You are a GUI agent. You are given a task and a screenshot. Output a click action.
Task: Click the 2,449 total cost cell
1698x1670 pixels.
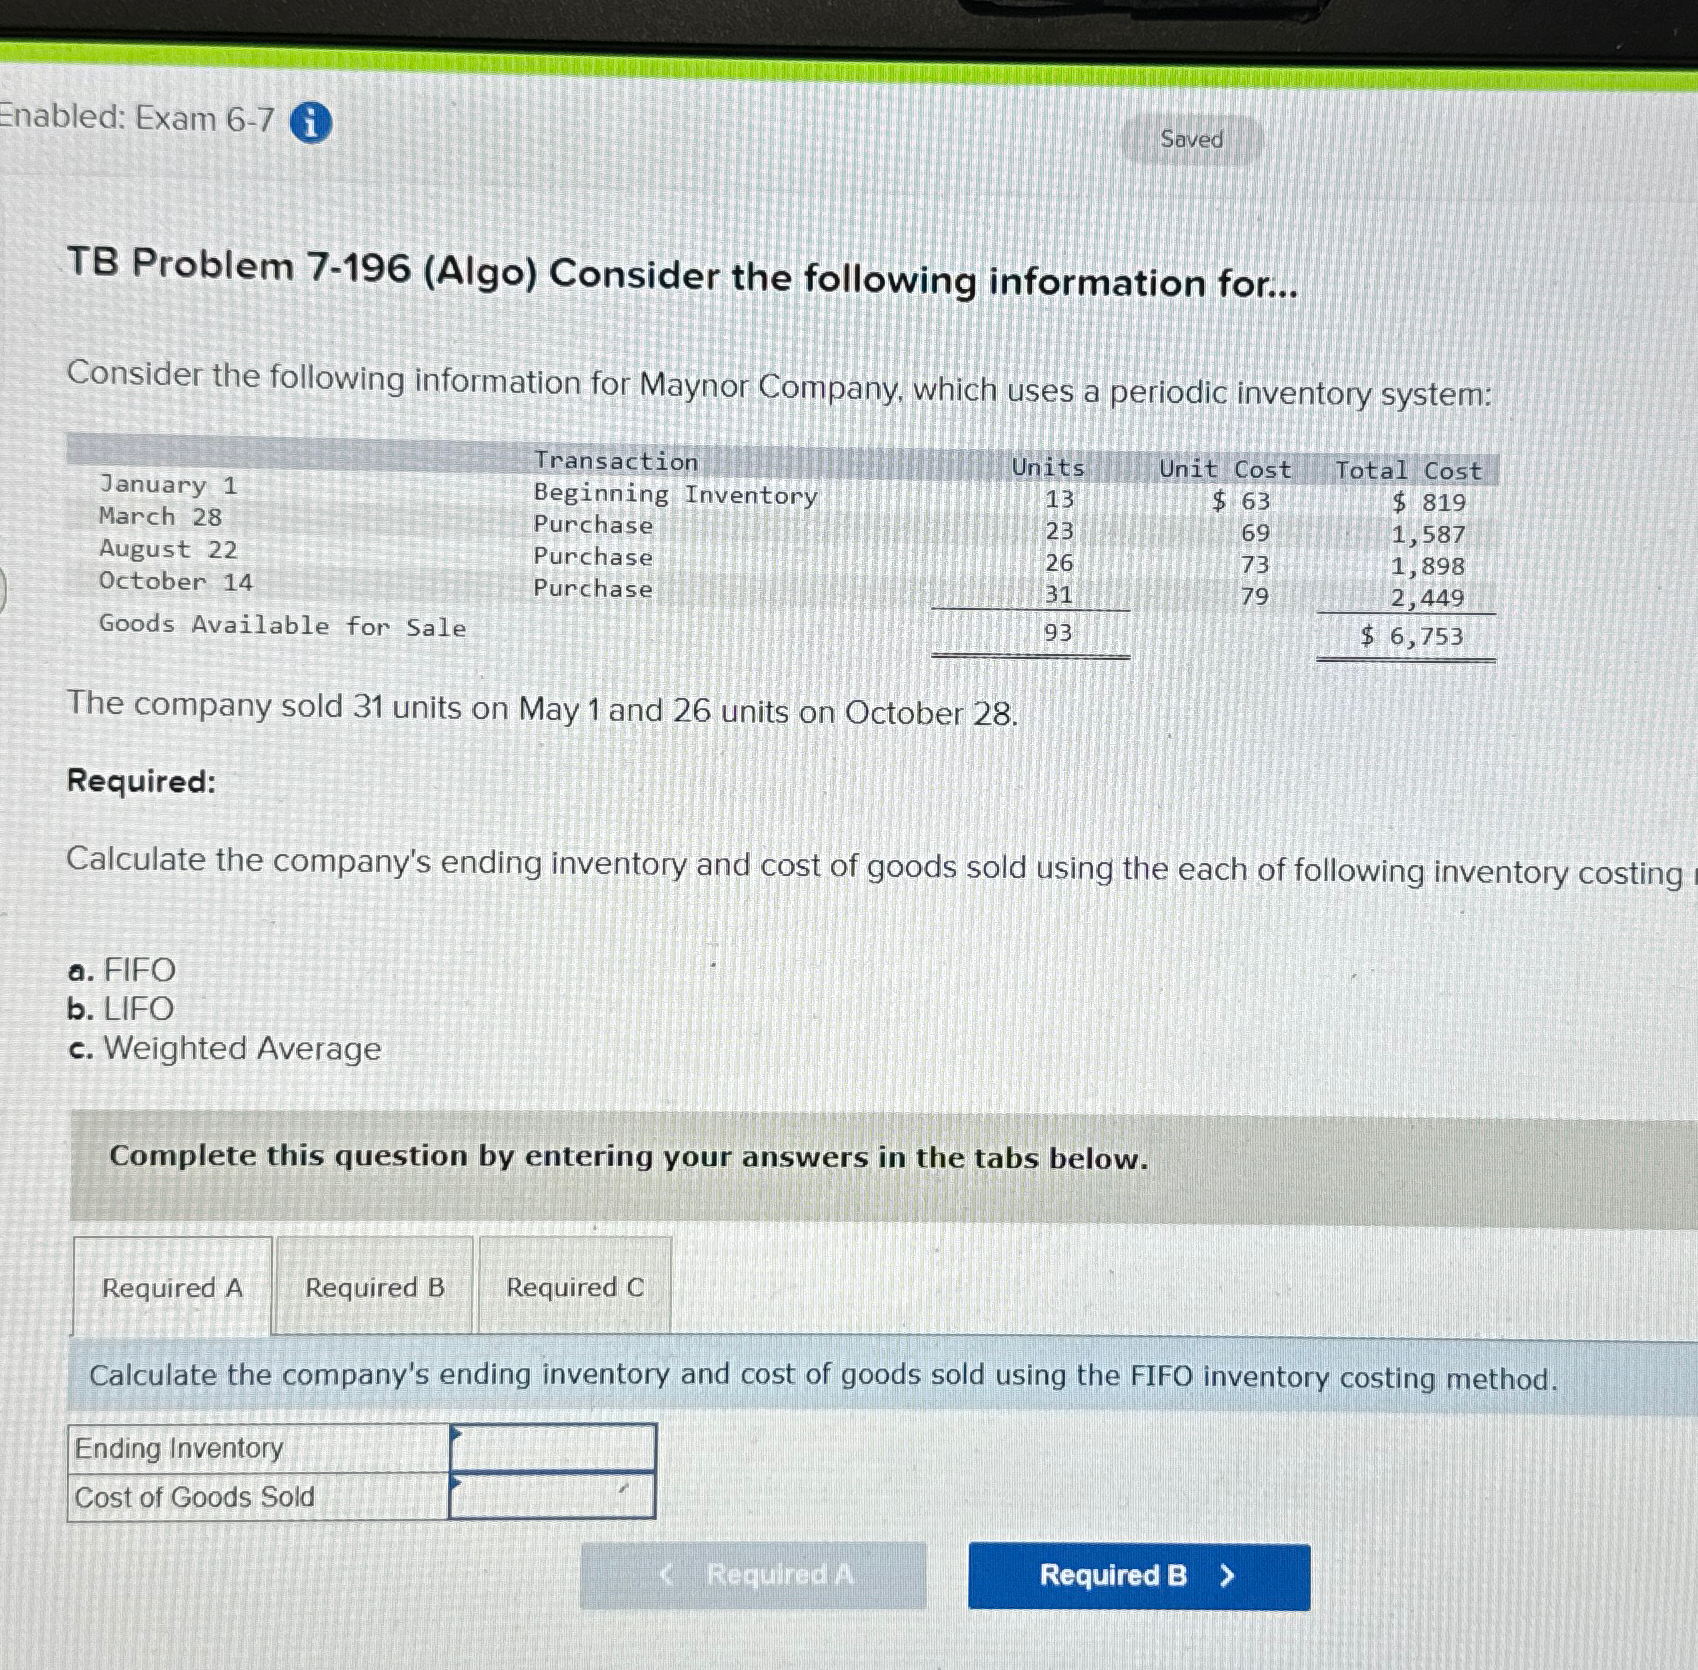pos(1427,598)
